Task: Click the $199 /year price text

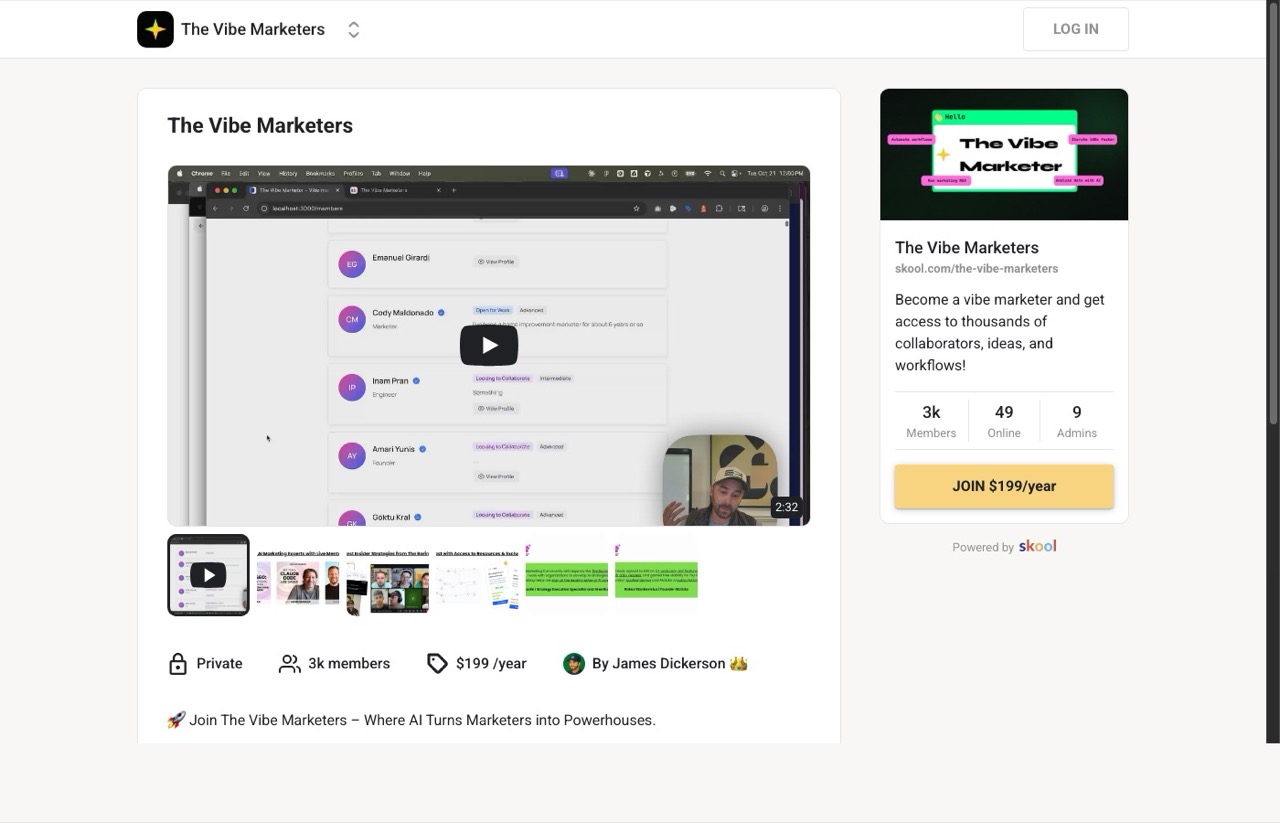Action: click(491, 663)
